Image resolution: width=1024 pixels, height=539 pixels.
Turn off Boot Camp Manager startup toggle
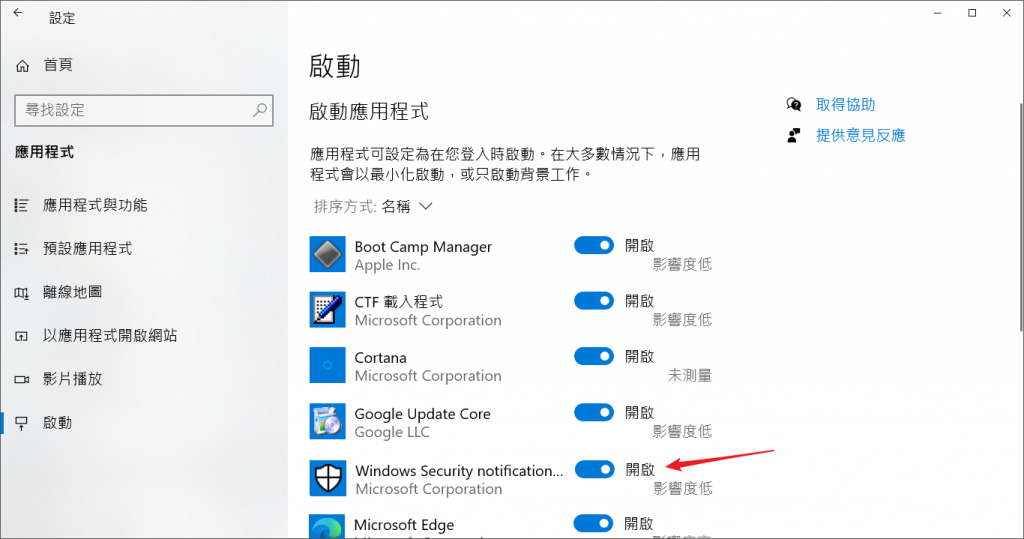coord(594,246)
